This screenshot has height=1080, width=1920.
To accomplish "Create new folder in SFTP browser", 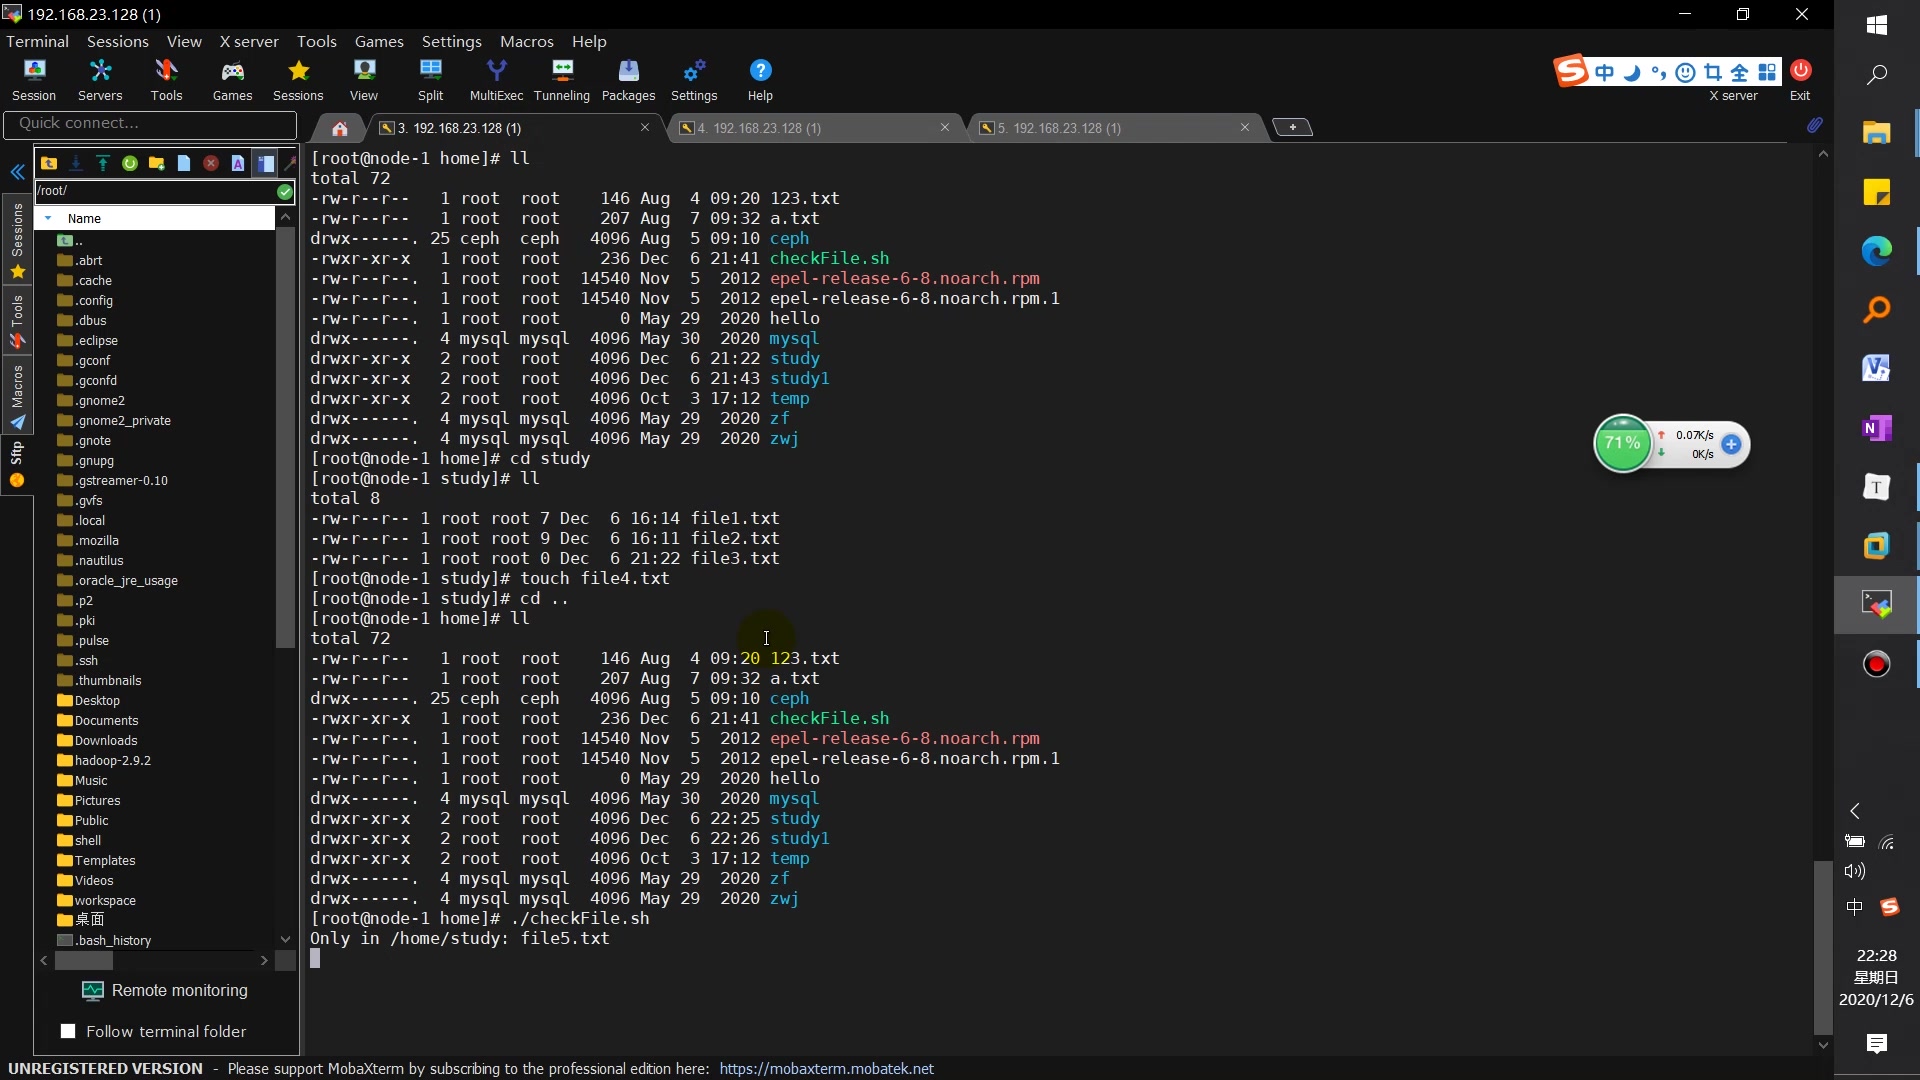I will tap(157, 163).
